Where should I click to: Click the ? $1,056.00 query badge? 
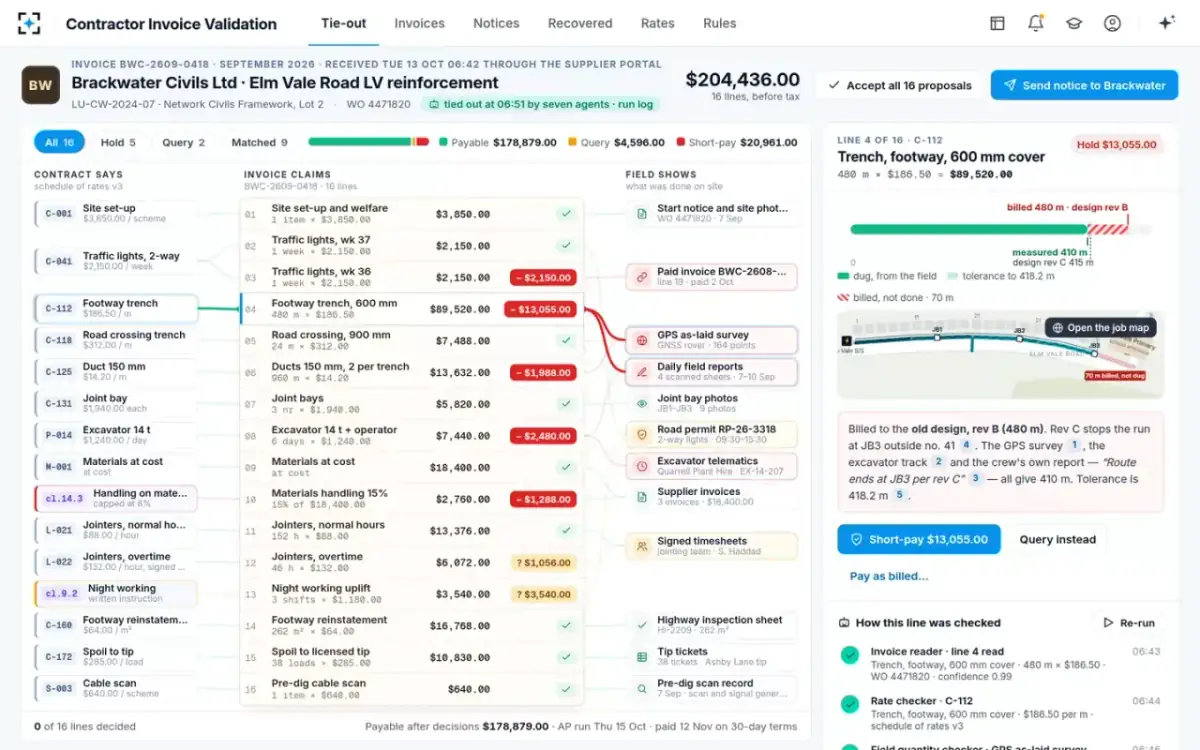542,562
